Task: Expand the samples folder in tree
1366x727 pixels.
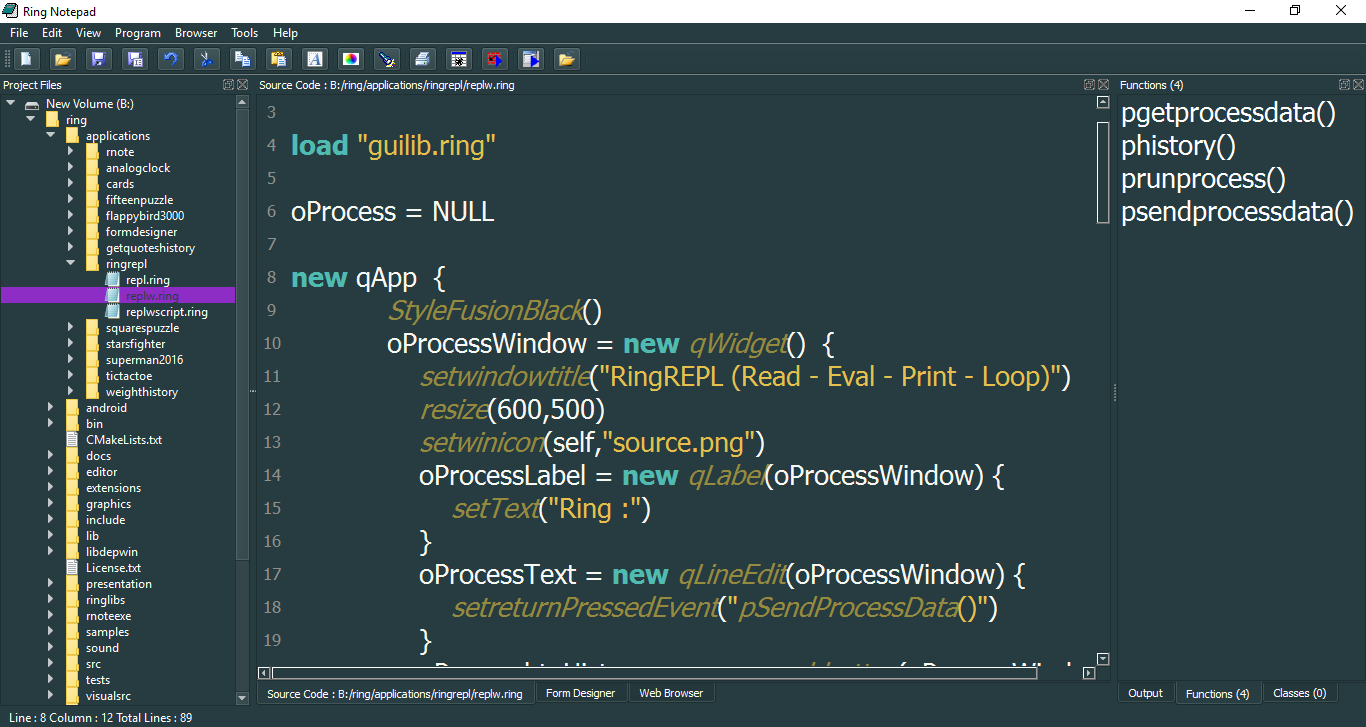Action: pos(50,632)
